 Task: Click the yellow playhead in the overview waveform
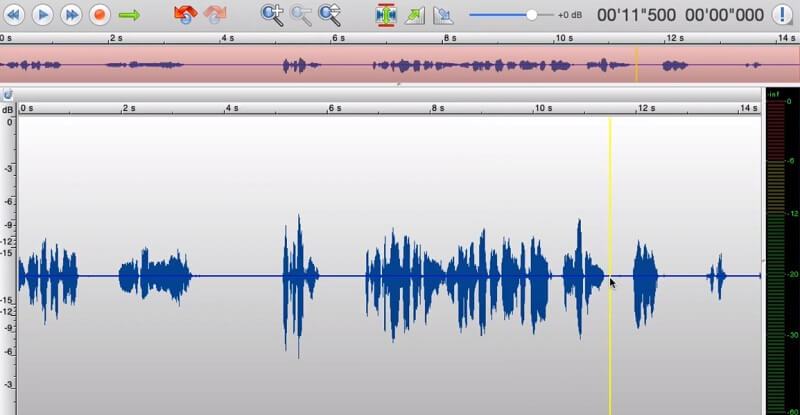[x=636, y=65]
